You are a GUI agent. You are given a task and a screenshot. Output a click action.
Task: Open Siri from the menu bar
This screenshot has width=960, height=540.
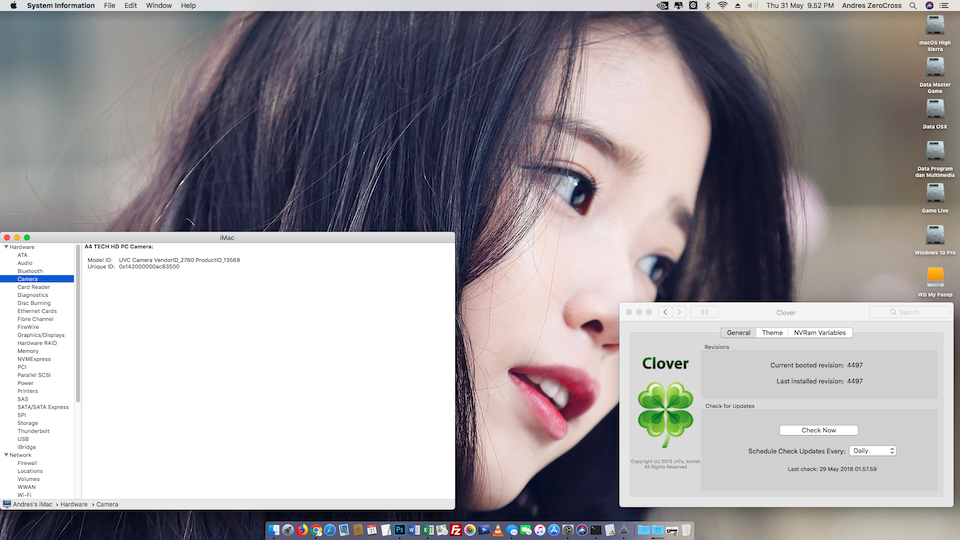point(929,6)
